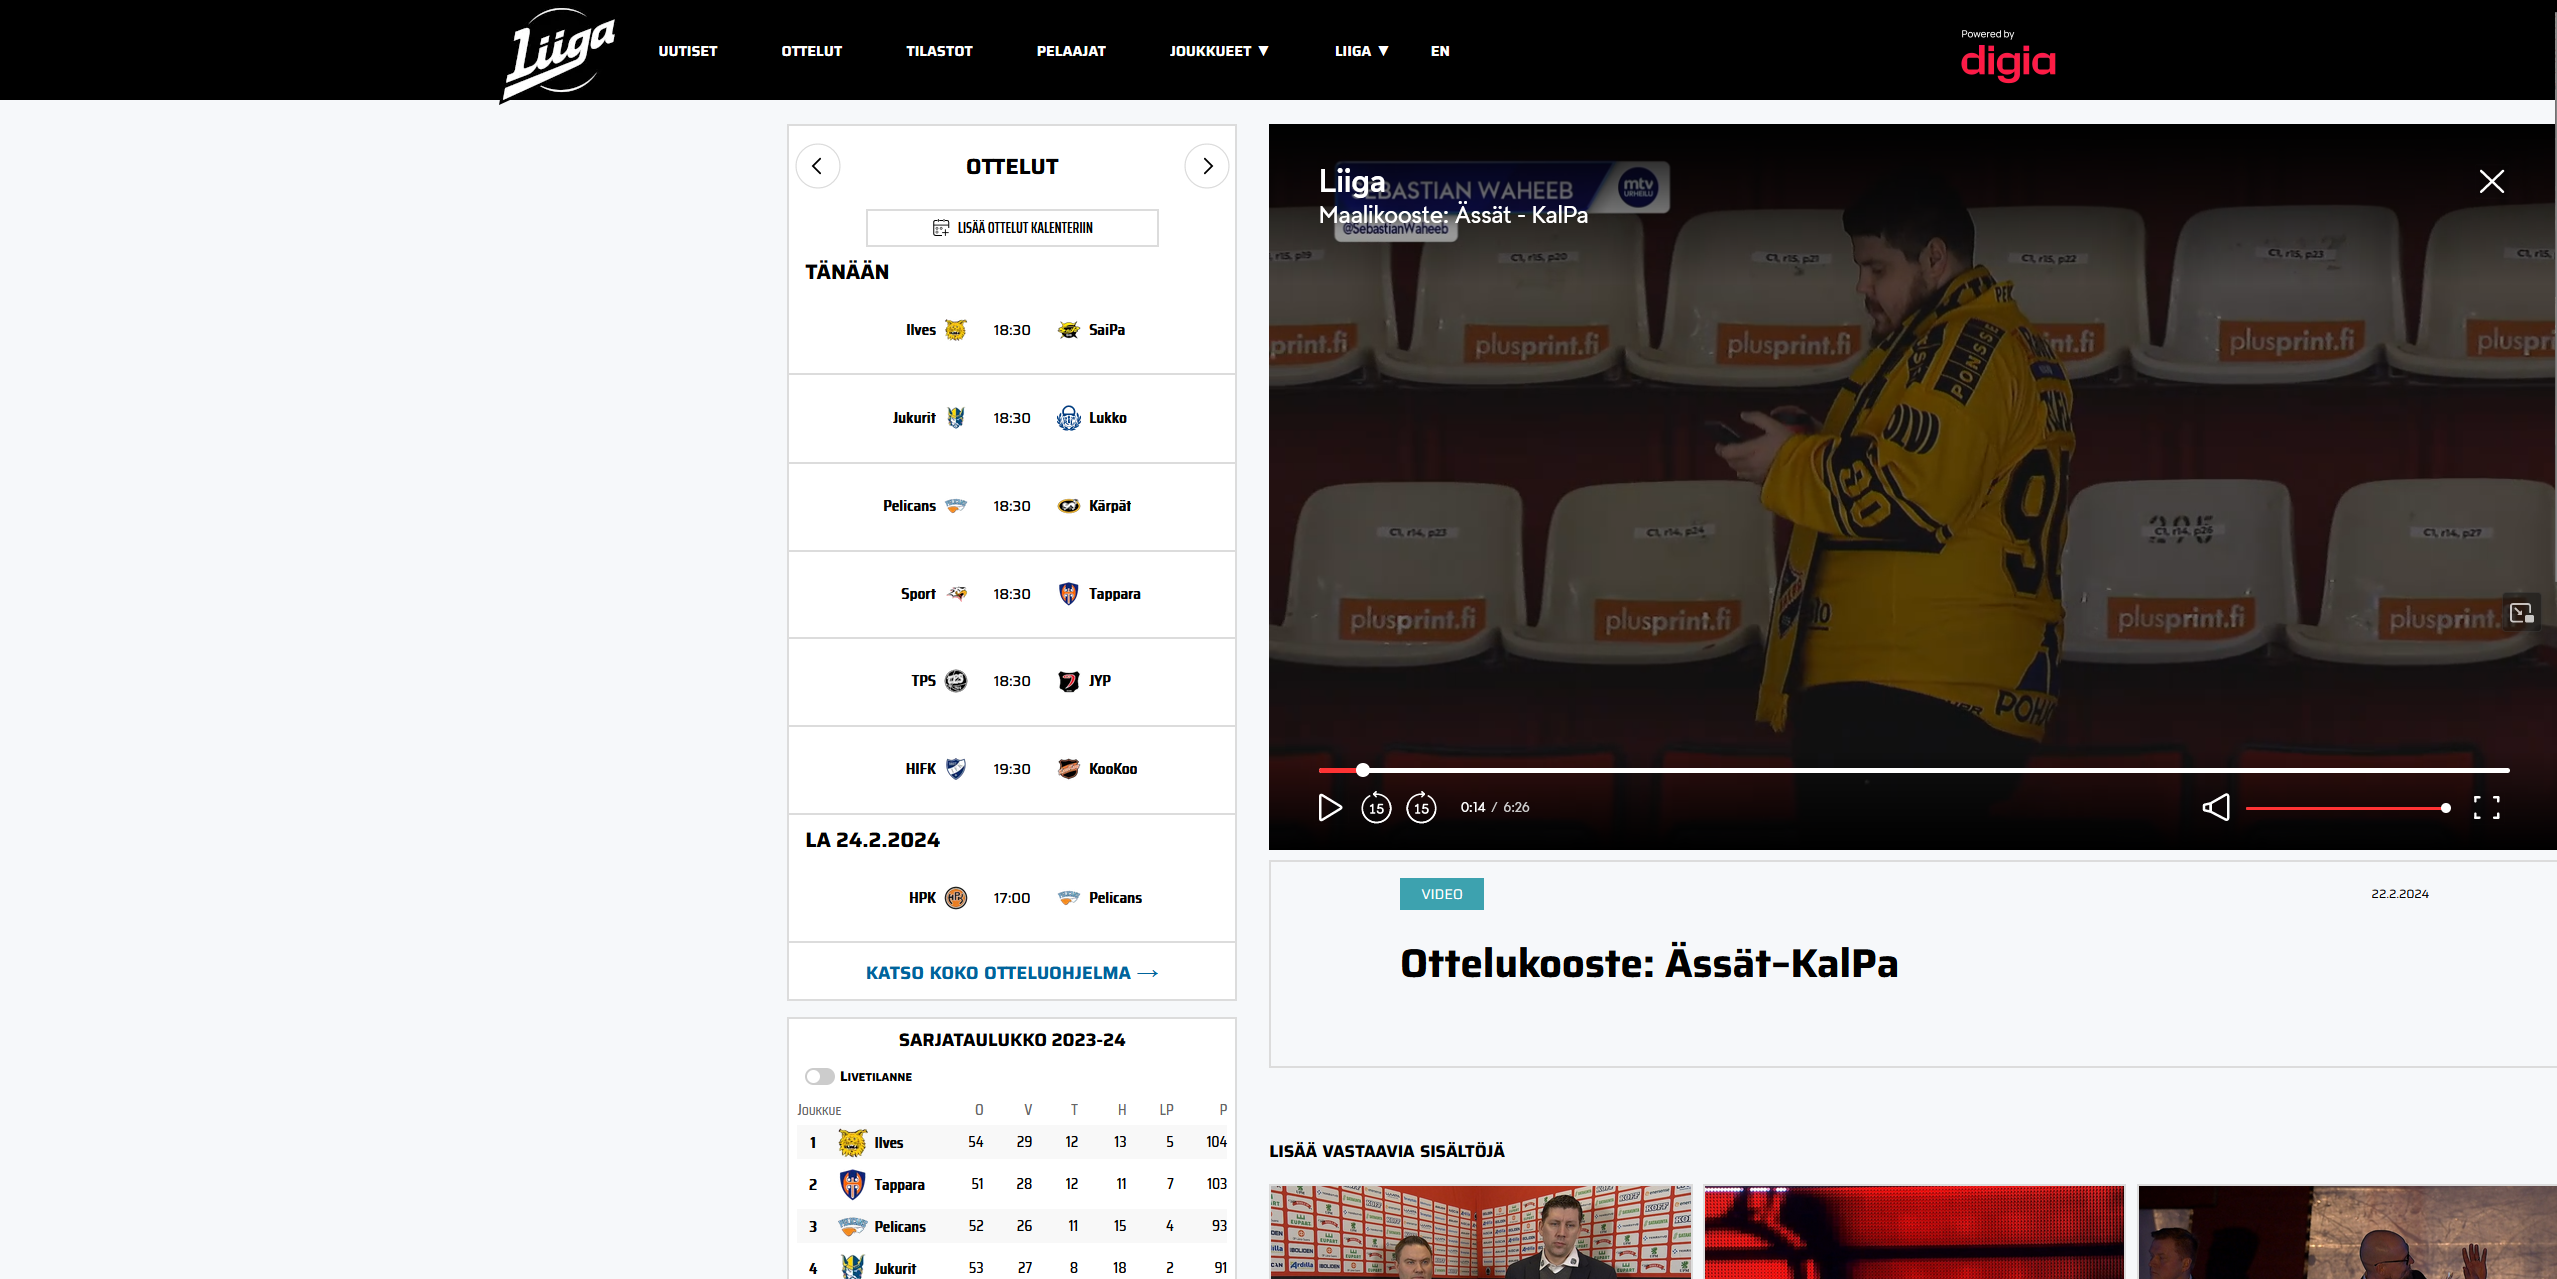Expand the Liiga dropdown menu
This screenshot has width=2557, height=1279.
[x=1361, y=51]
